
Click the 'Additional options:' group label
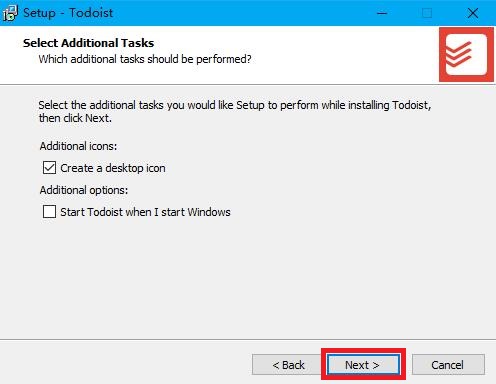coord(84,190)
